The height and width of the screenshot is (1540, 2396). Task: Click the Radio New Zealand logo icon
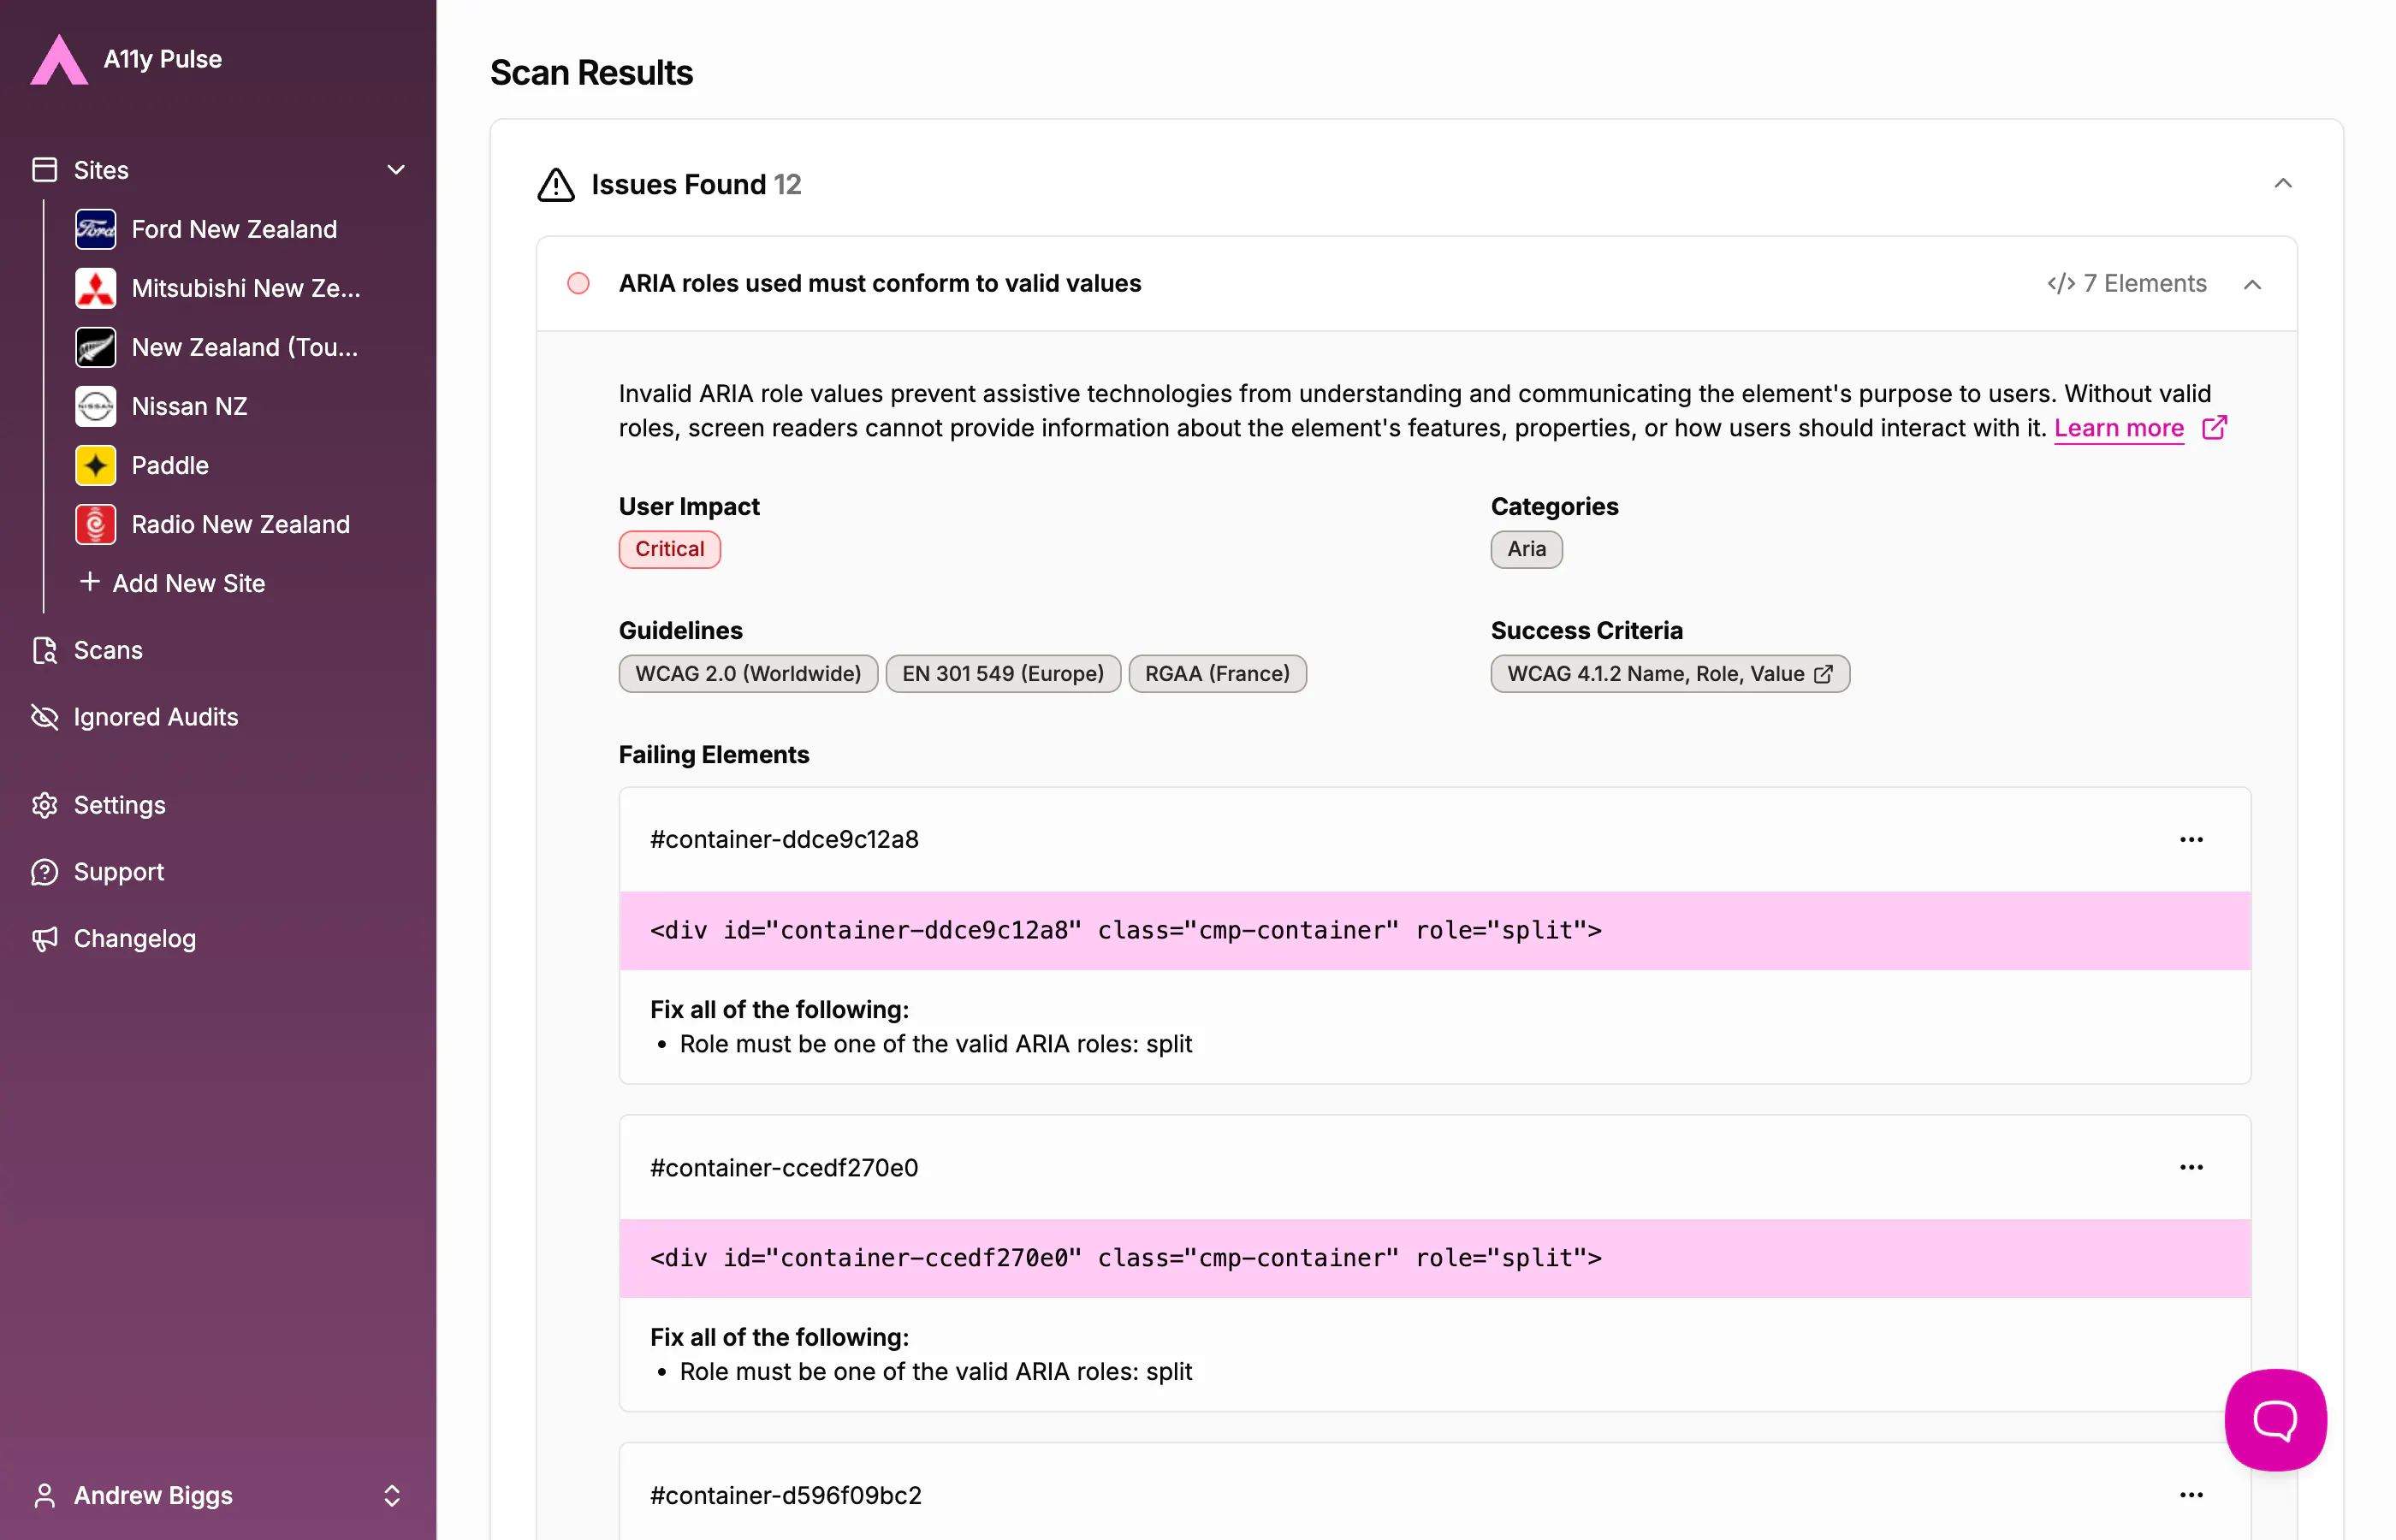(96, 524)
